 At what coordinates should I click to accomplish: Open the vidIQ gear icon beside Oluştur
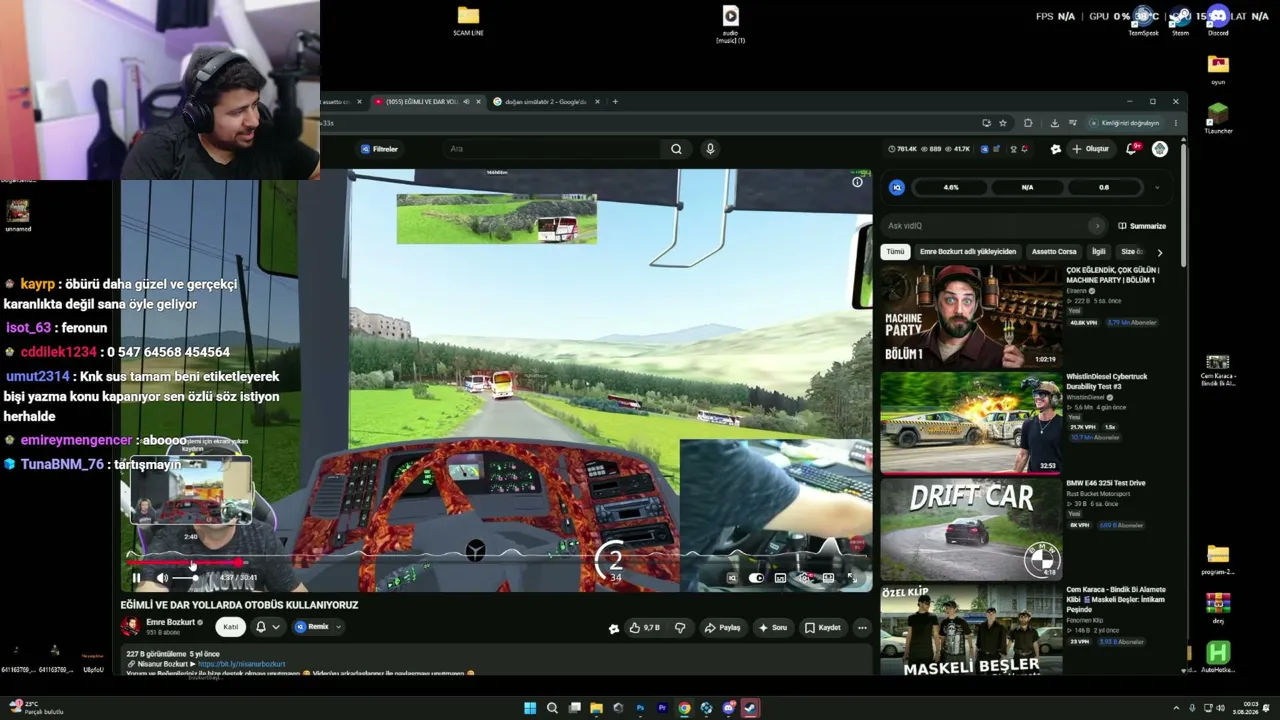(1055, 149)
